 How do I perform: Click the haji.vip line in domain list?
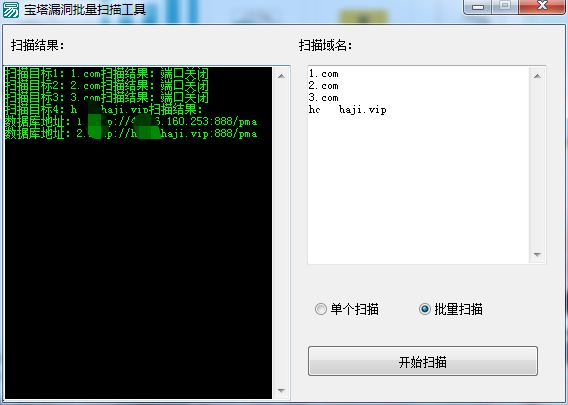tap(347, 109)
